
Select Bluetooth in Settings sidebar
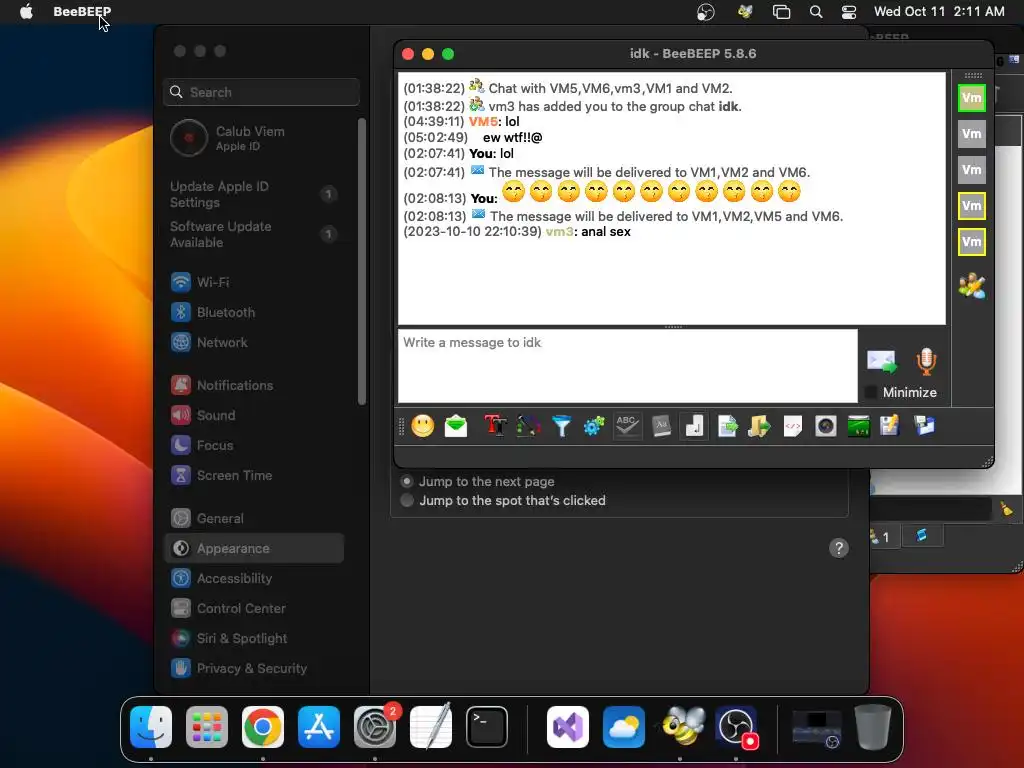click(x=253, y=312)
